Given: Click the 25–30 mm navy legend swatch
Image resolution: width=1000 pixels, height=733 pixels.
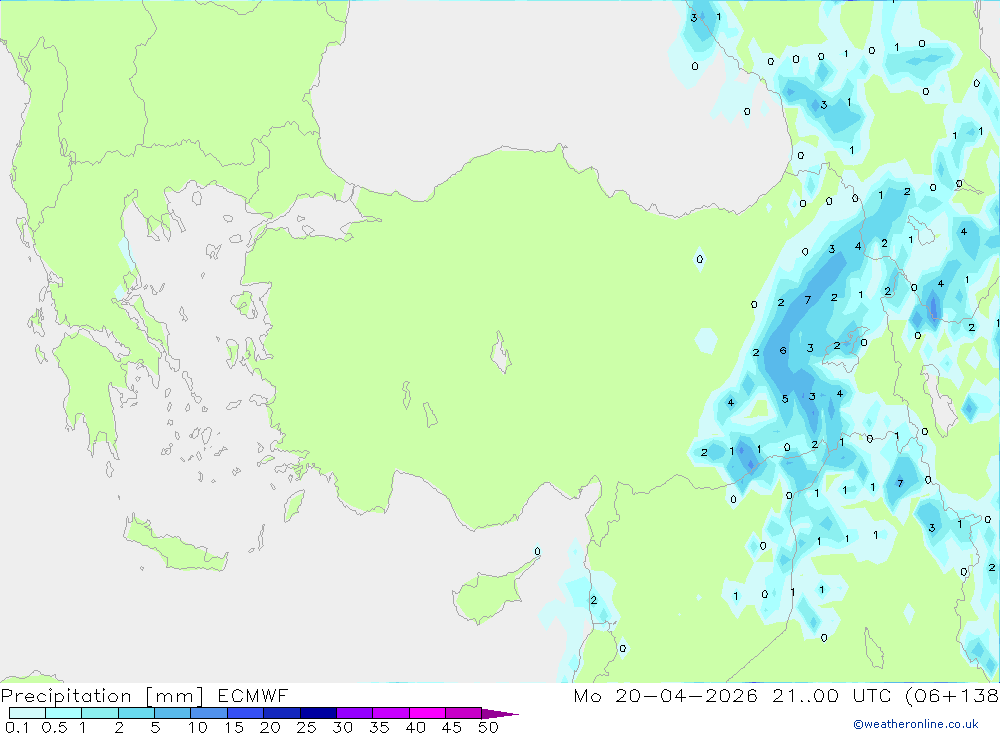Looking at the screenshot, I should (318, 713).
